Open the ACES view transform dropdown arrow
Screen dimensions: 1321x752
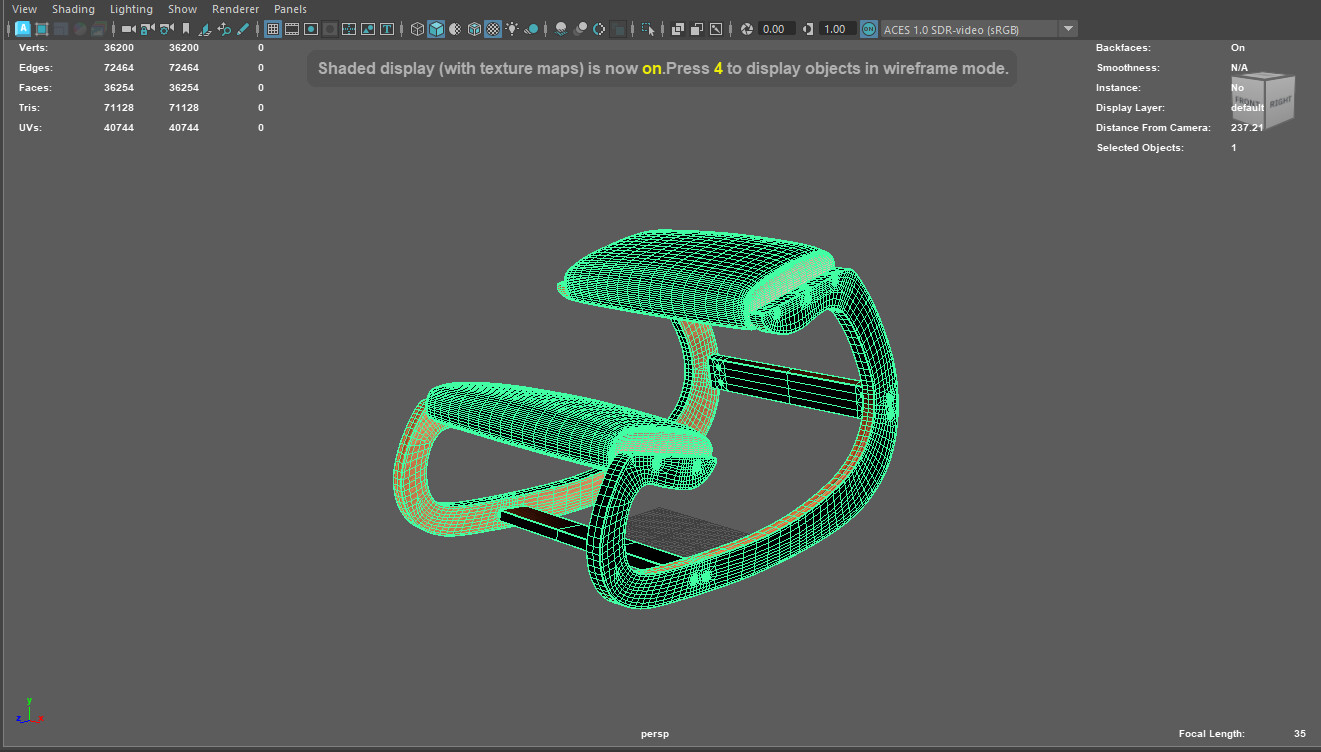pyautogui.click(x=1068, y=29)
